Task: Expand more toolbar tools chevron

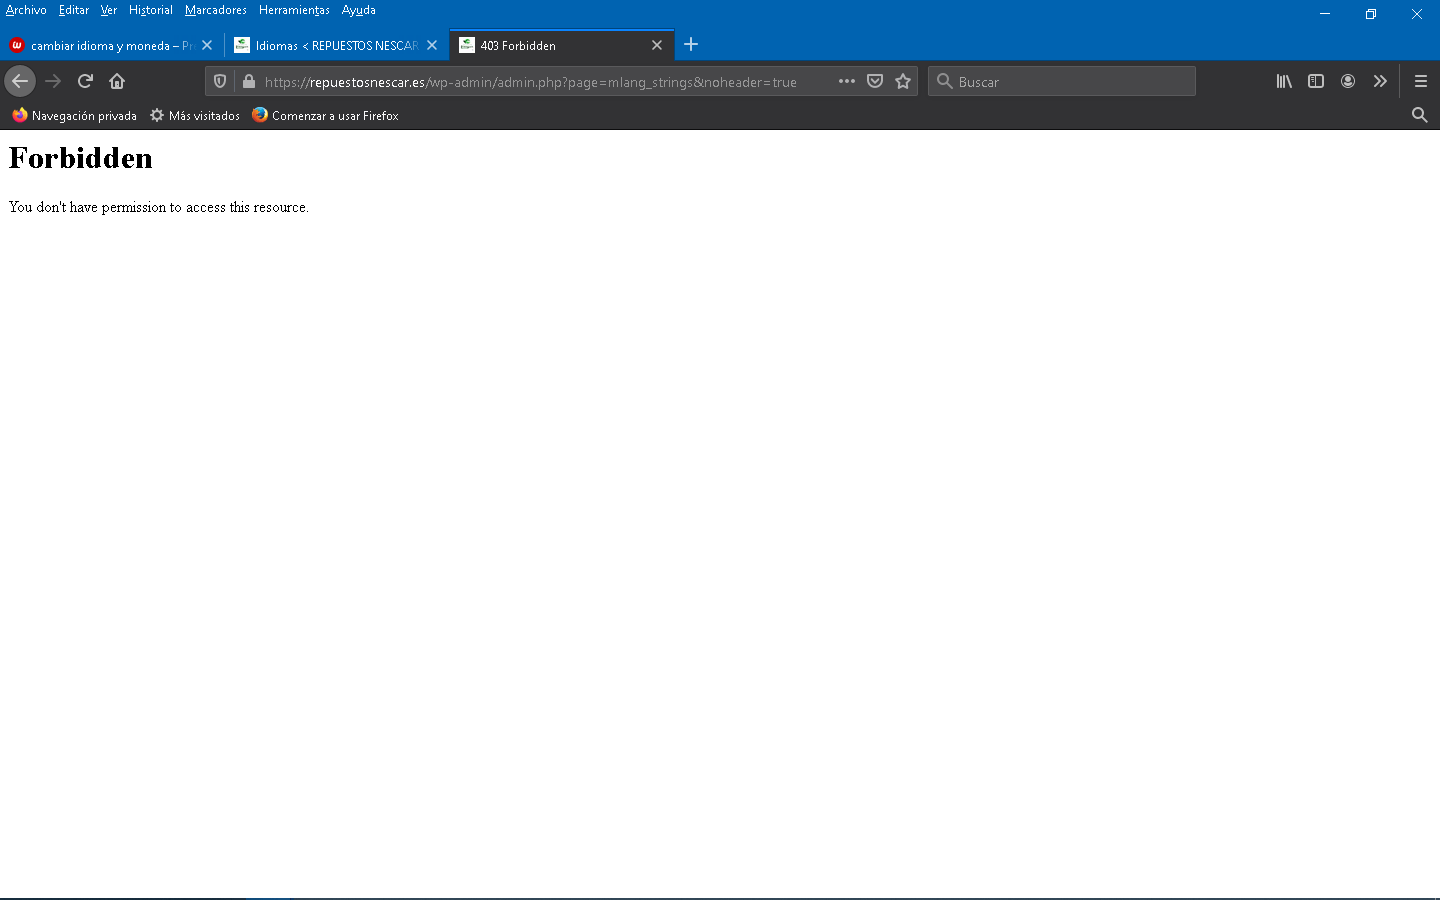Action: [1380, 81]
